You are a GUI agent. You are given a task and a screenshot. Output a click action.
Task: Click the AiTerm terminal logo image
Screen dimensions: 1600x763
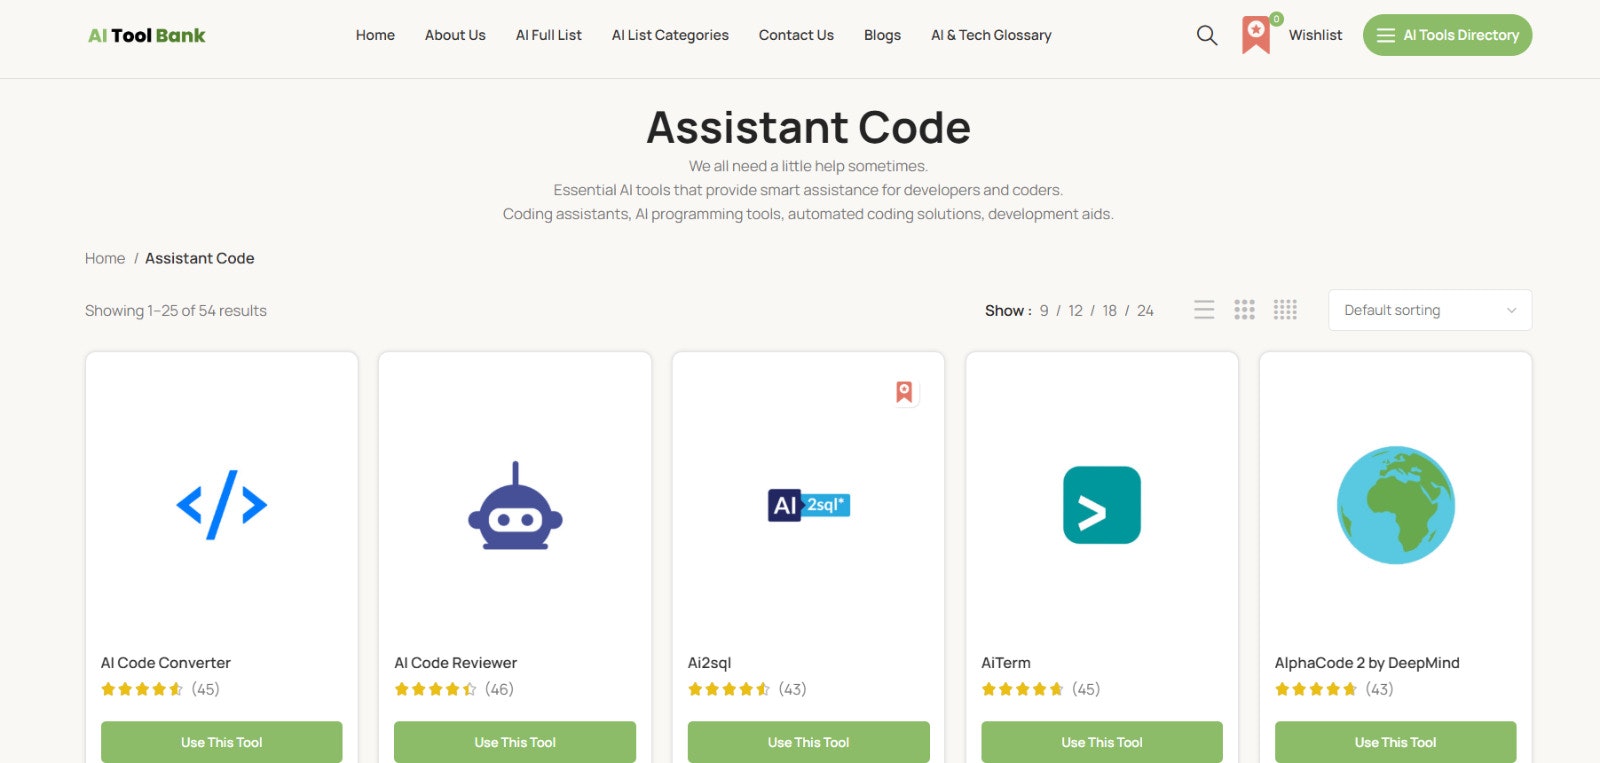1102,505
